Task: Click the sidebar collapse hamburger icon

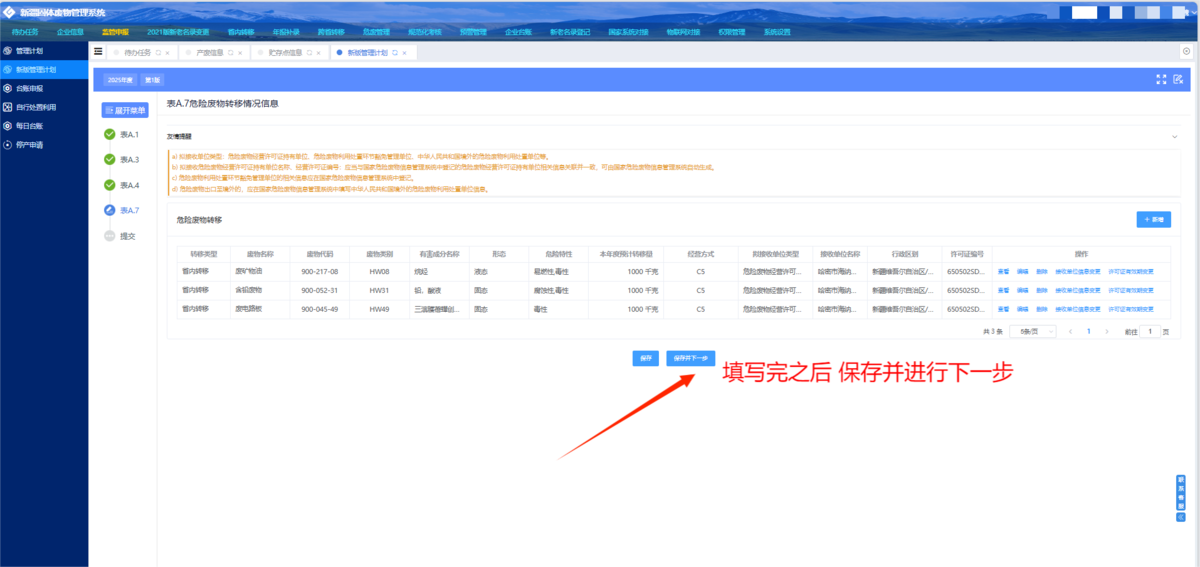Action: pos(98,51)
